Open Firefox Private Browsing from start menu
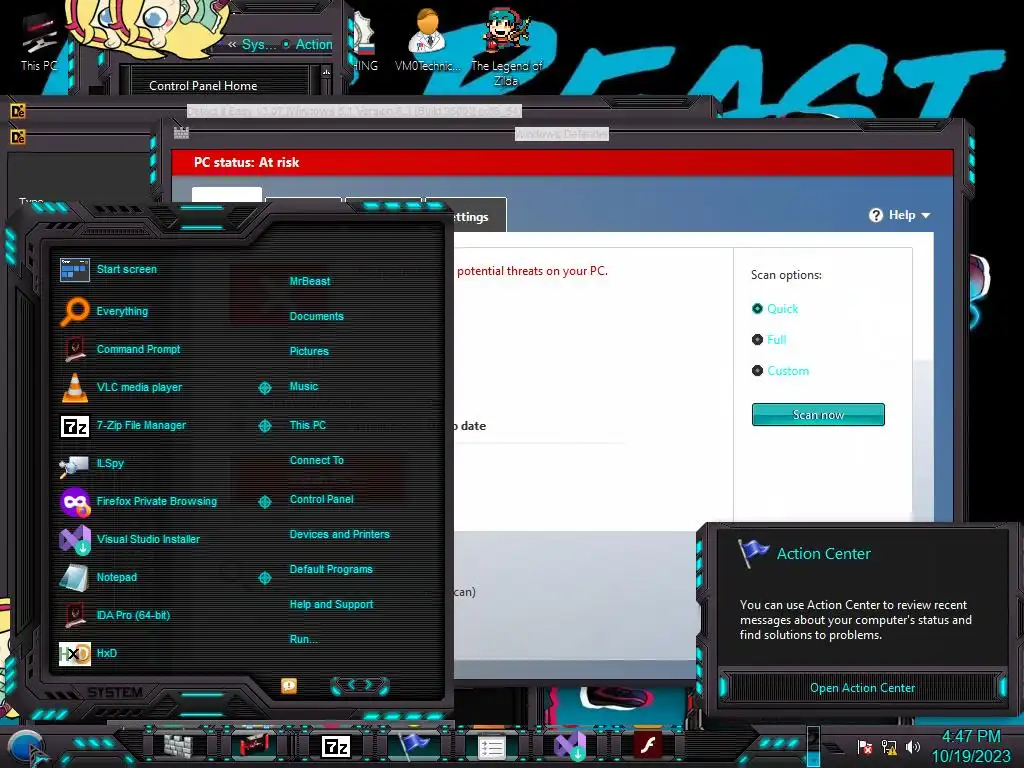 140,501
